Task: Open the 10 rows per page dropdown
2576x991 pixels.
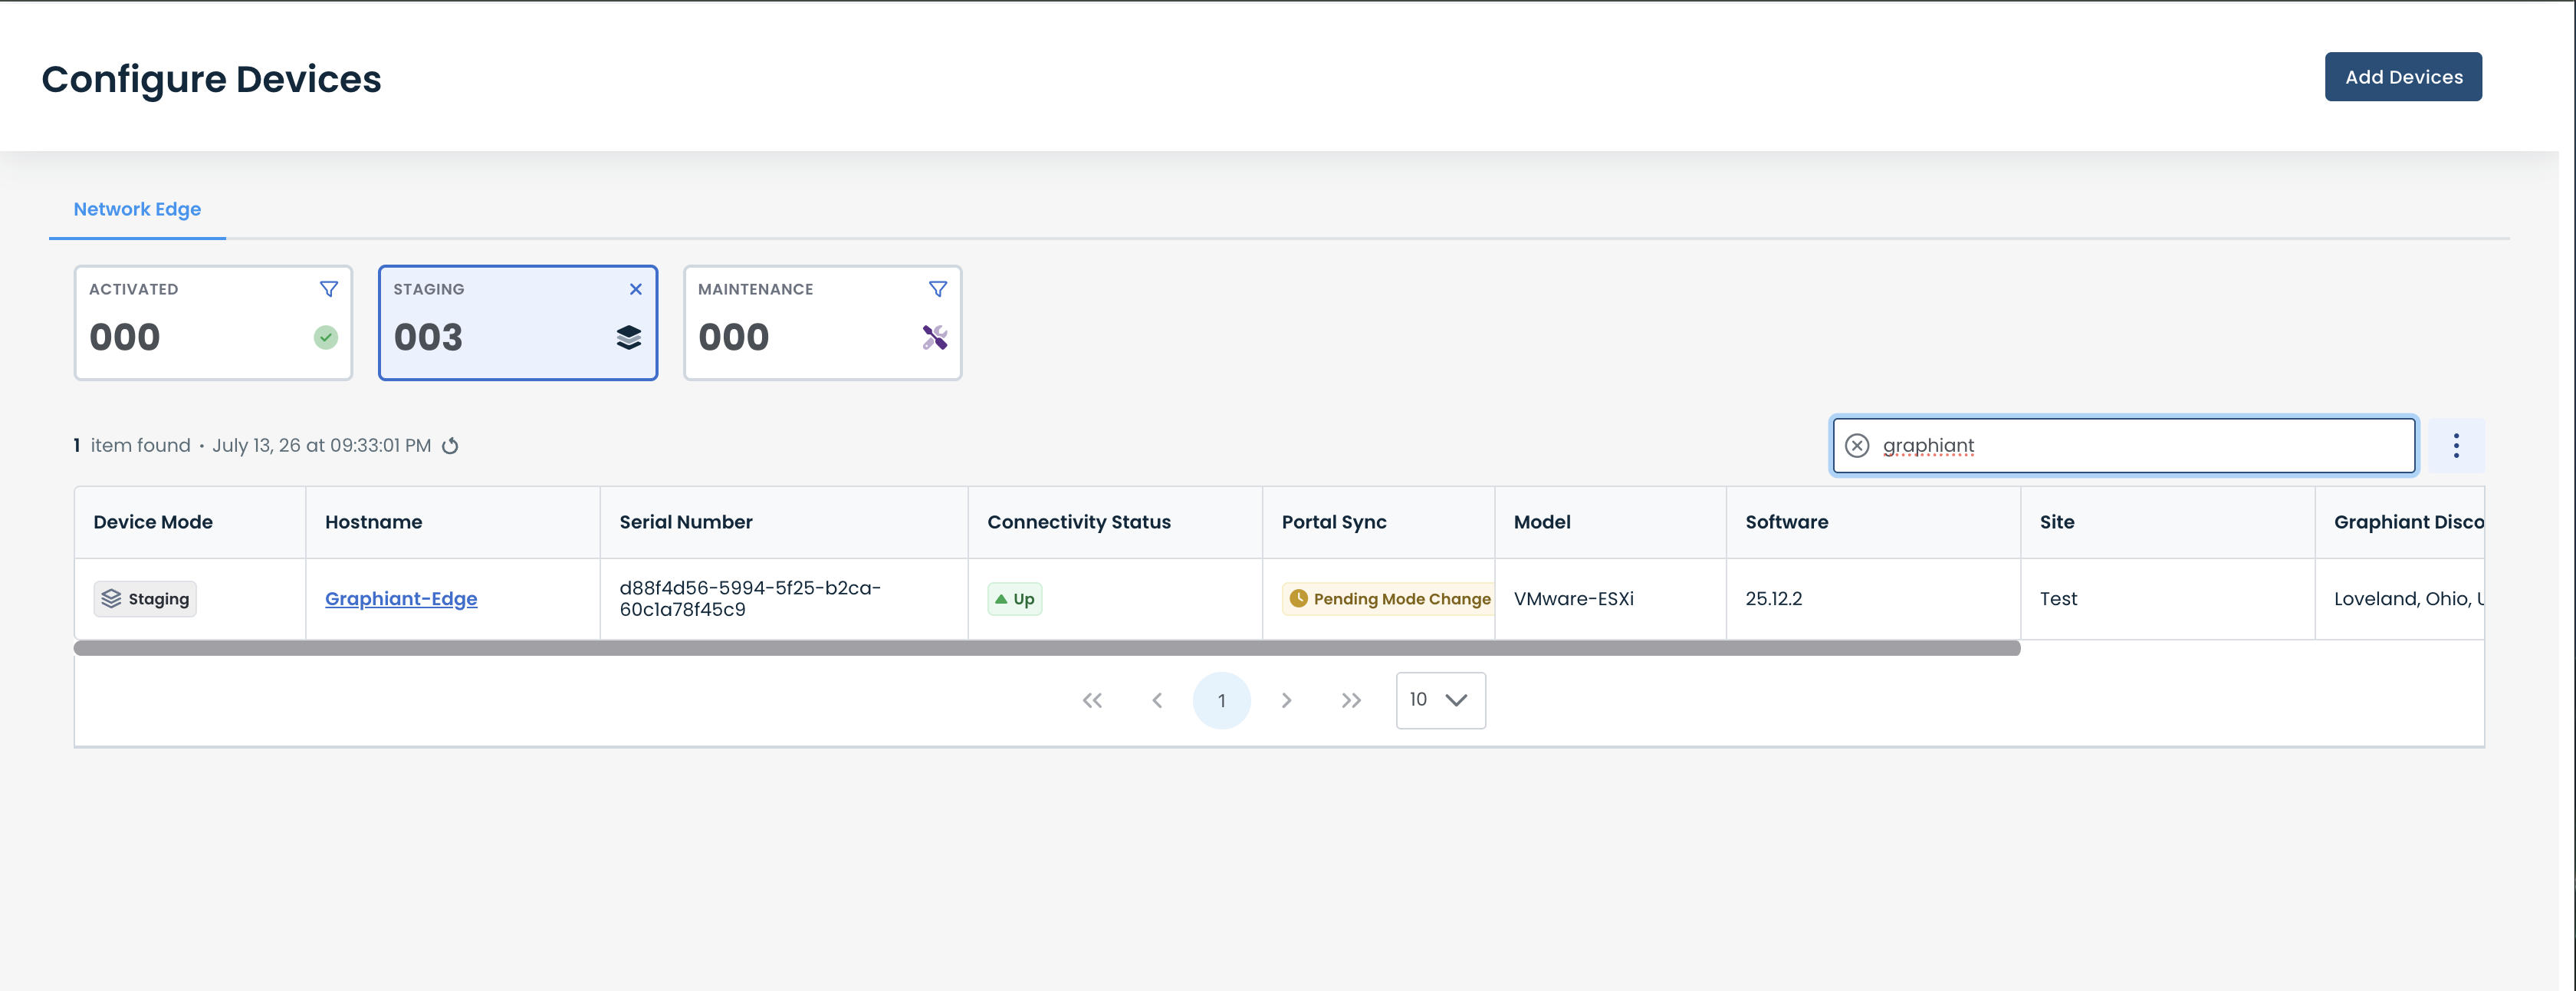Action: (x=1440, y=700)
